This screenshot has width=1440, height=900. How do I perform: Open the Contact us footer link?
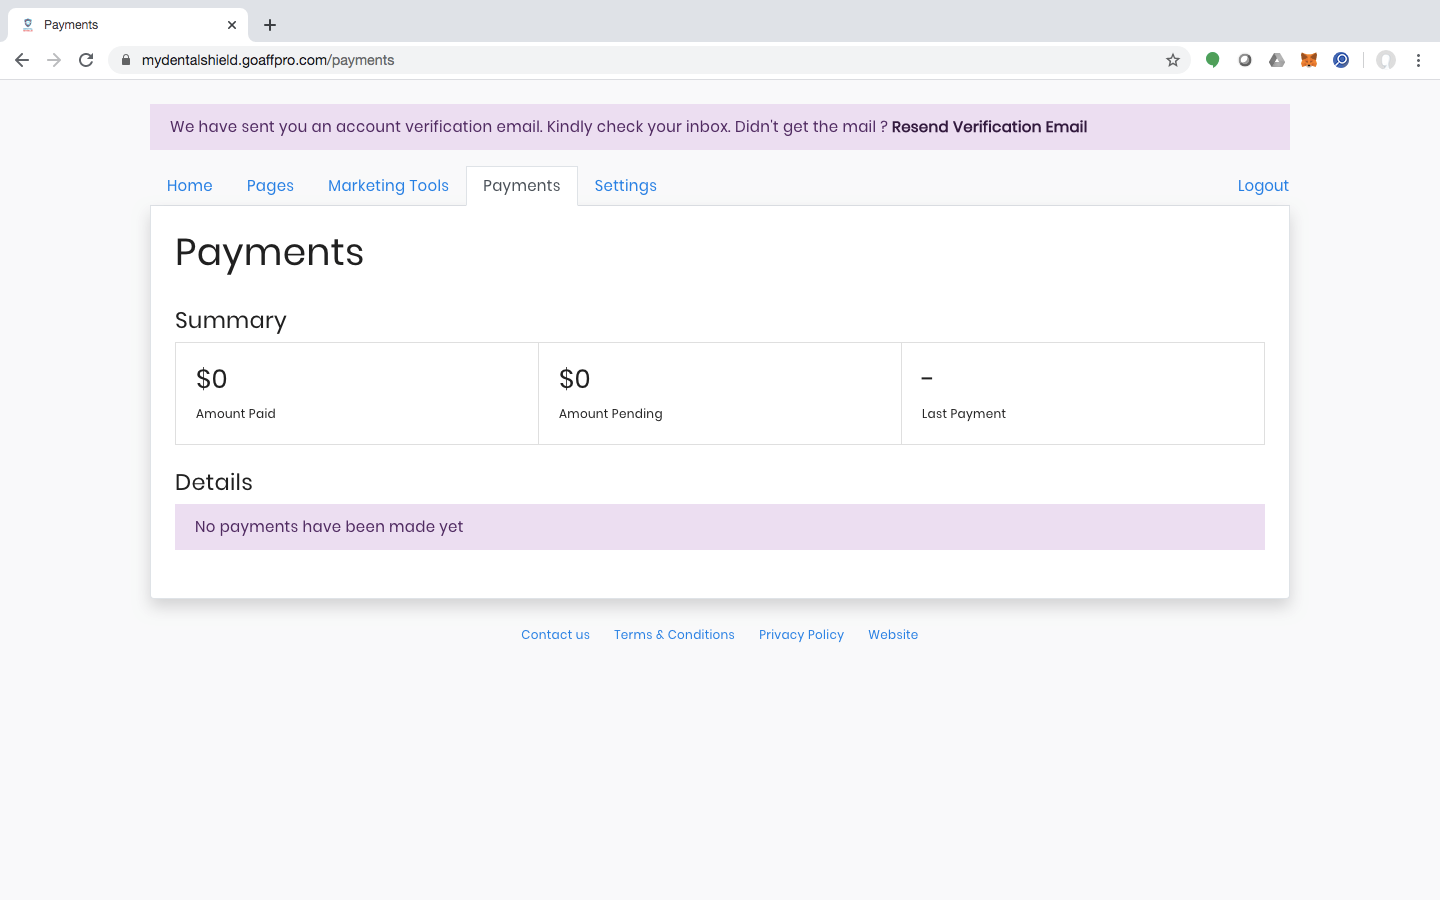(555, 635)
